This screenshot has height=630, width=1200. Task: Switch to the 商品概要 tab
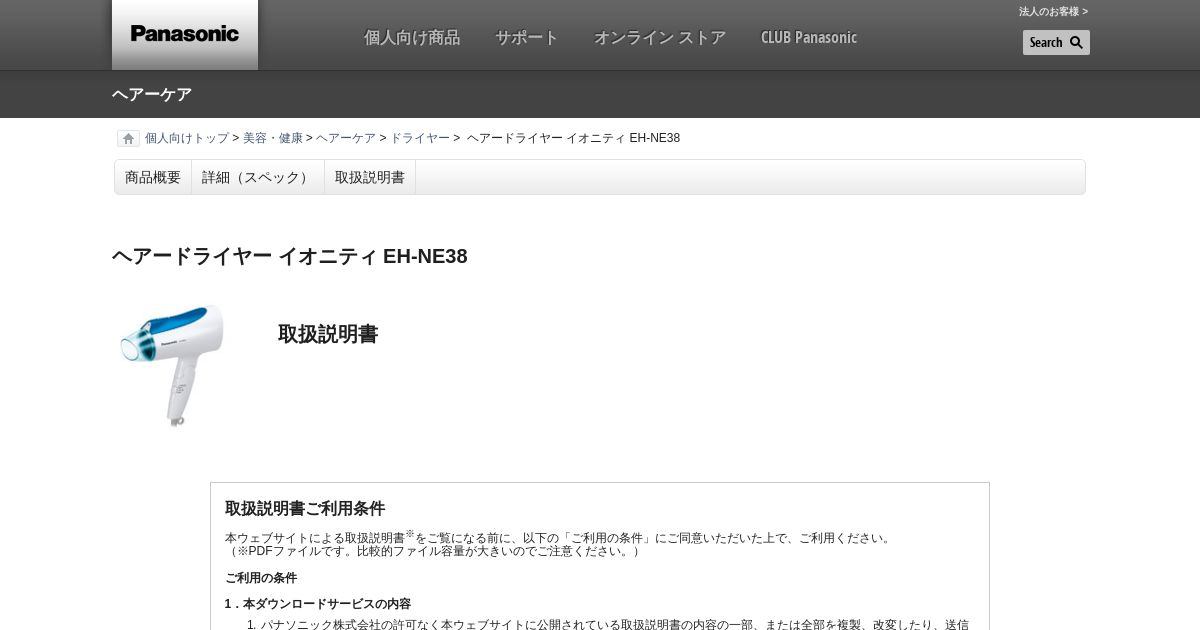[153, 177]
